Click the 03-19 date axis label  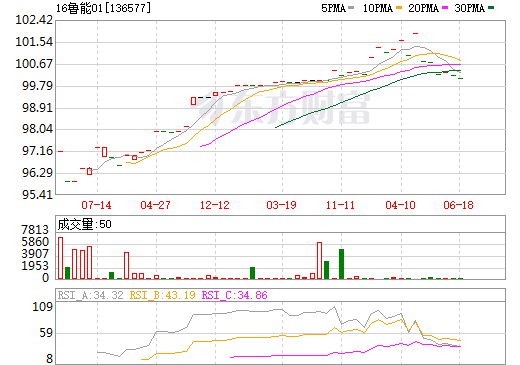pos(281,205)
